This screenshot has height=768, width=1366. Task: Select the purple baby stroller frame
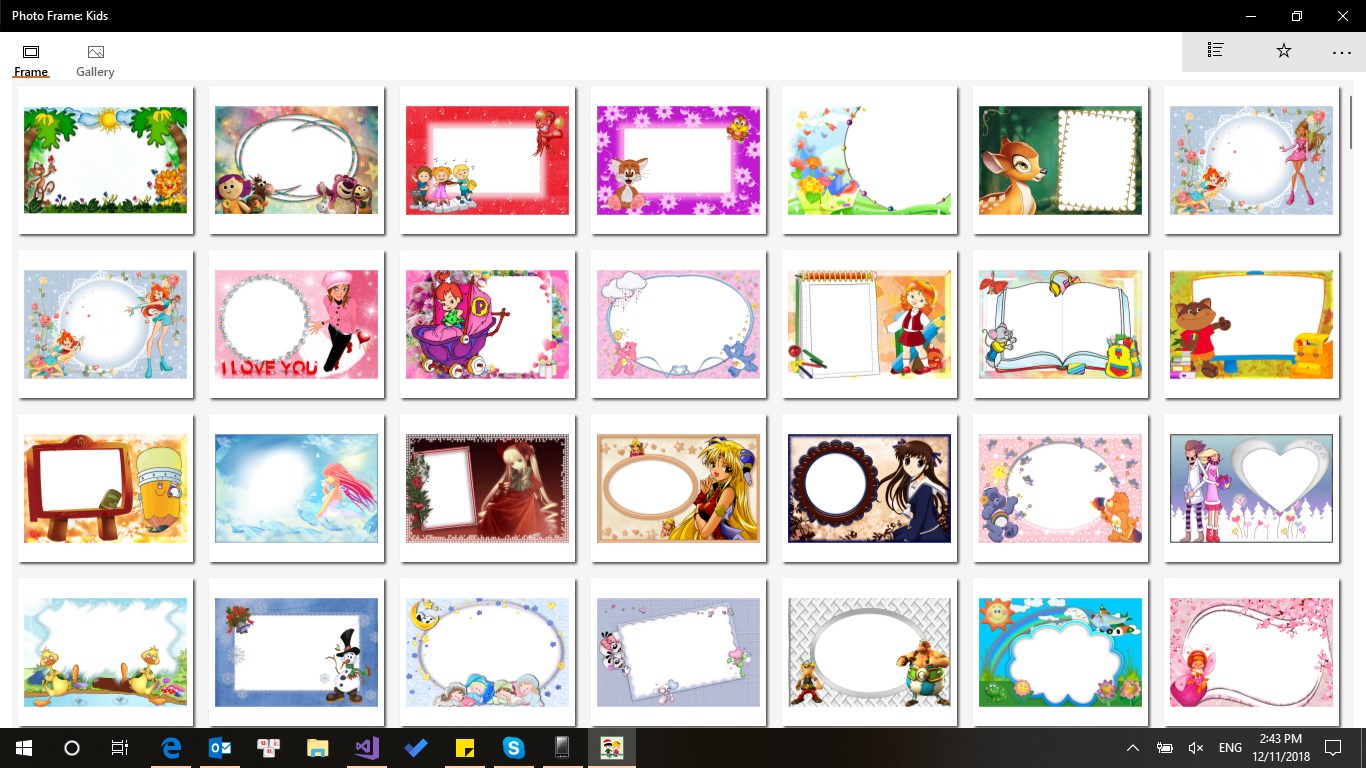[488, 324]
